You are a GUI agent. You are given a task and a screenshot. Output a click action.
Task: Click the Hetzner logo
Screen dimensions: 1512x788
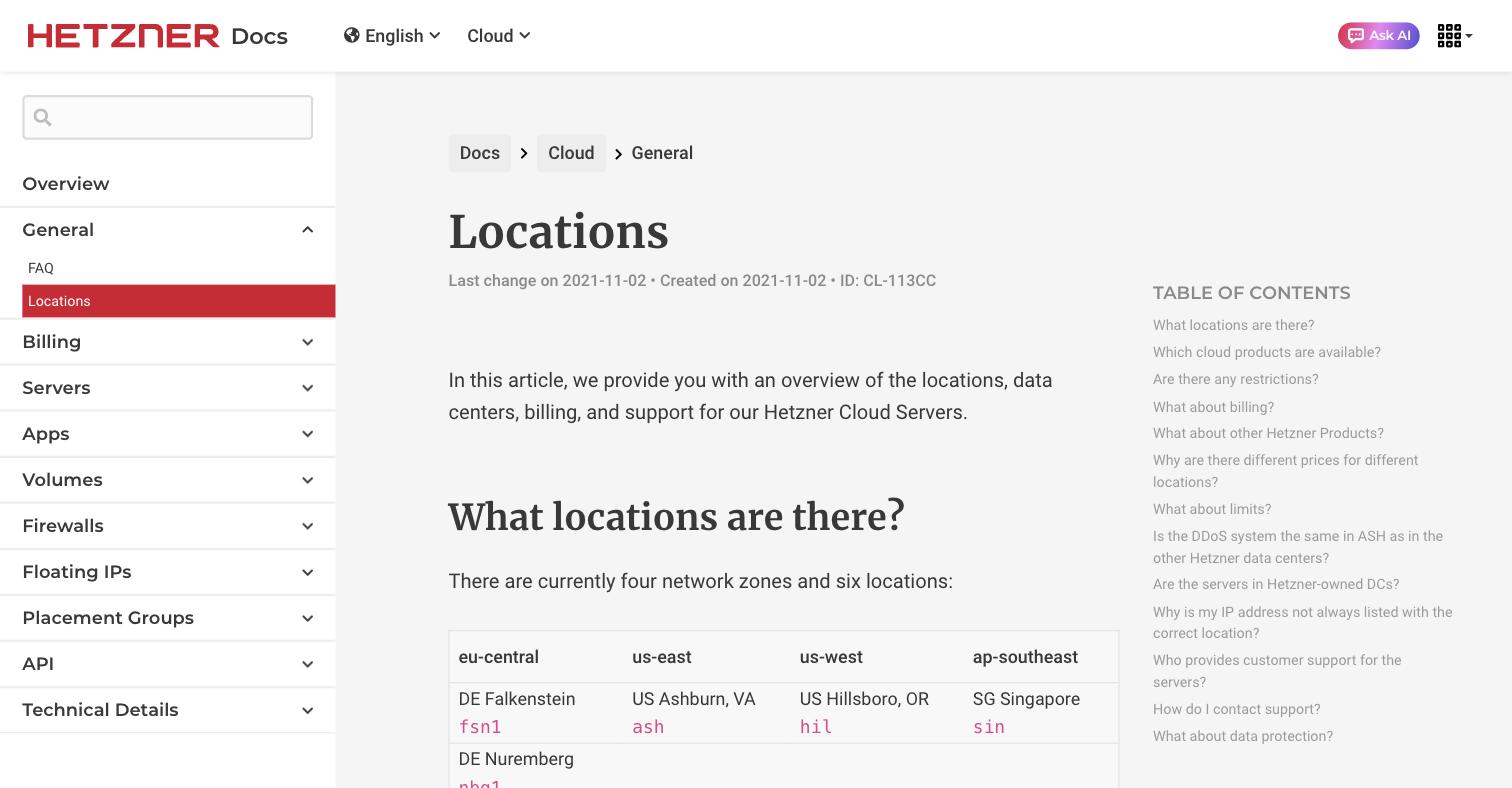click(123, 36)
